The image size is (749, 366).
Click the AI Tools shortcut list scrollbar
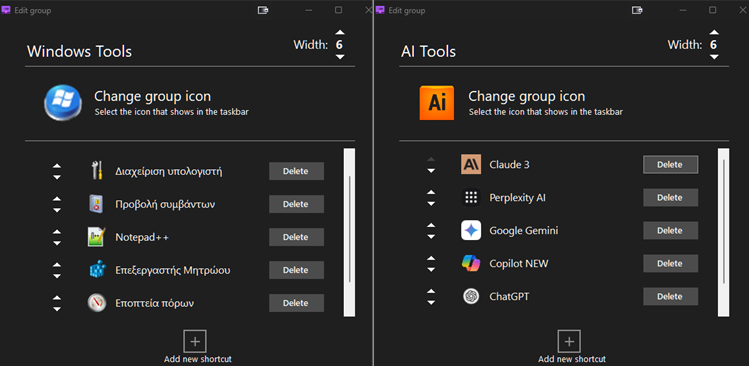(724, 232)
